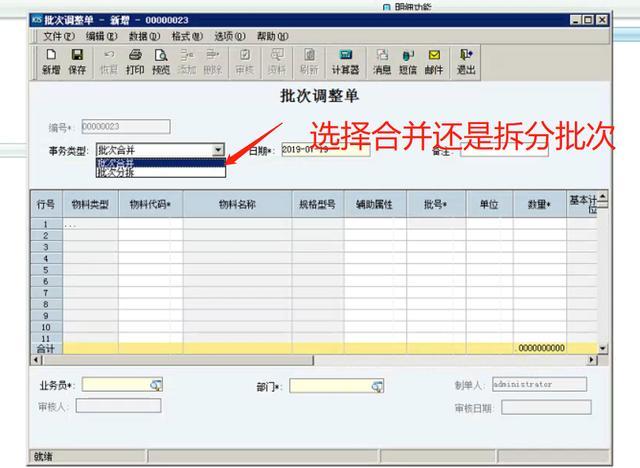Image resolution: width=640 pixels, height=468 pixels.
Task: Click the 编号 number field
Action: coord(126,126)
